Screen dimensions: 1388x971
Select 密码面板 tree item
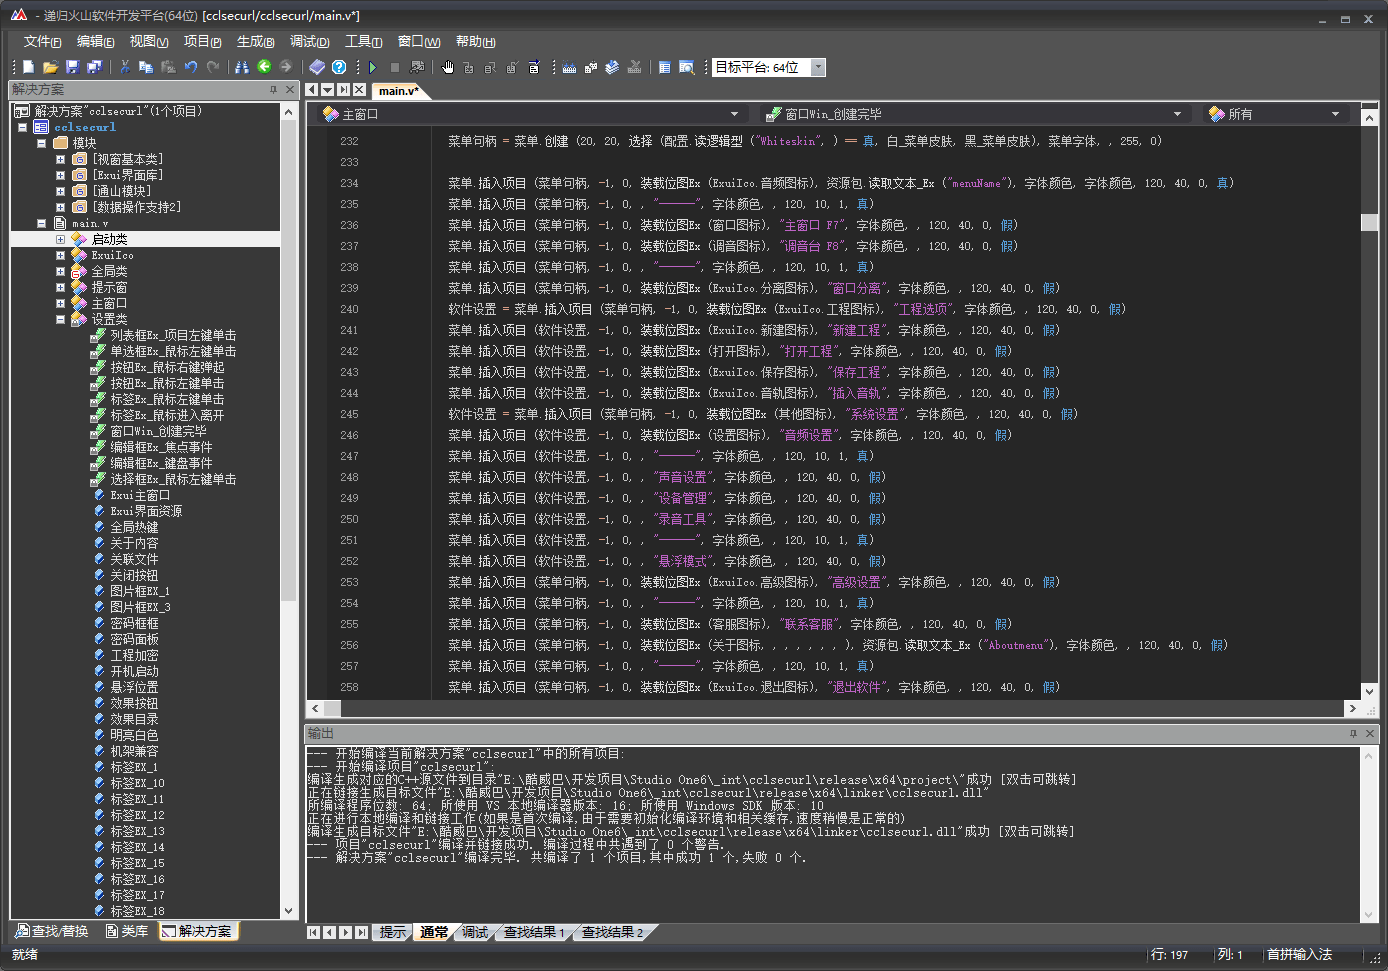point(134,639)
